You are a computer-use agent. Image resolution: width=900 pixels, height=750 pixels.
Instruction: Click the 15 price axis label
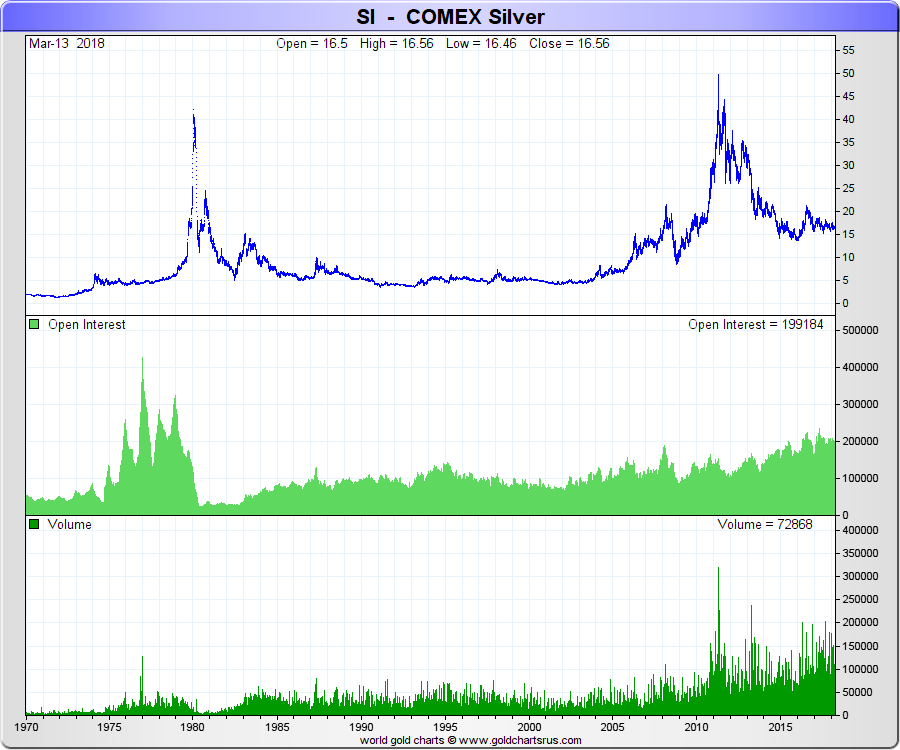pyautogui.click(x=848, y=234)
